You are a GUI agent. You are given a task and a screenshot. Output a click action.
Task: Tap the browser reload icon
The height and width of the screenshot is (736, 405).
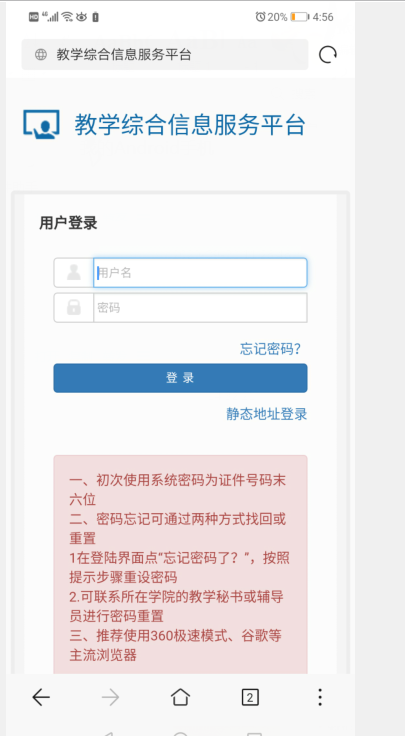click(328, 55)
